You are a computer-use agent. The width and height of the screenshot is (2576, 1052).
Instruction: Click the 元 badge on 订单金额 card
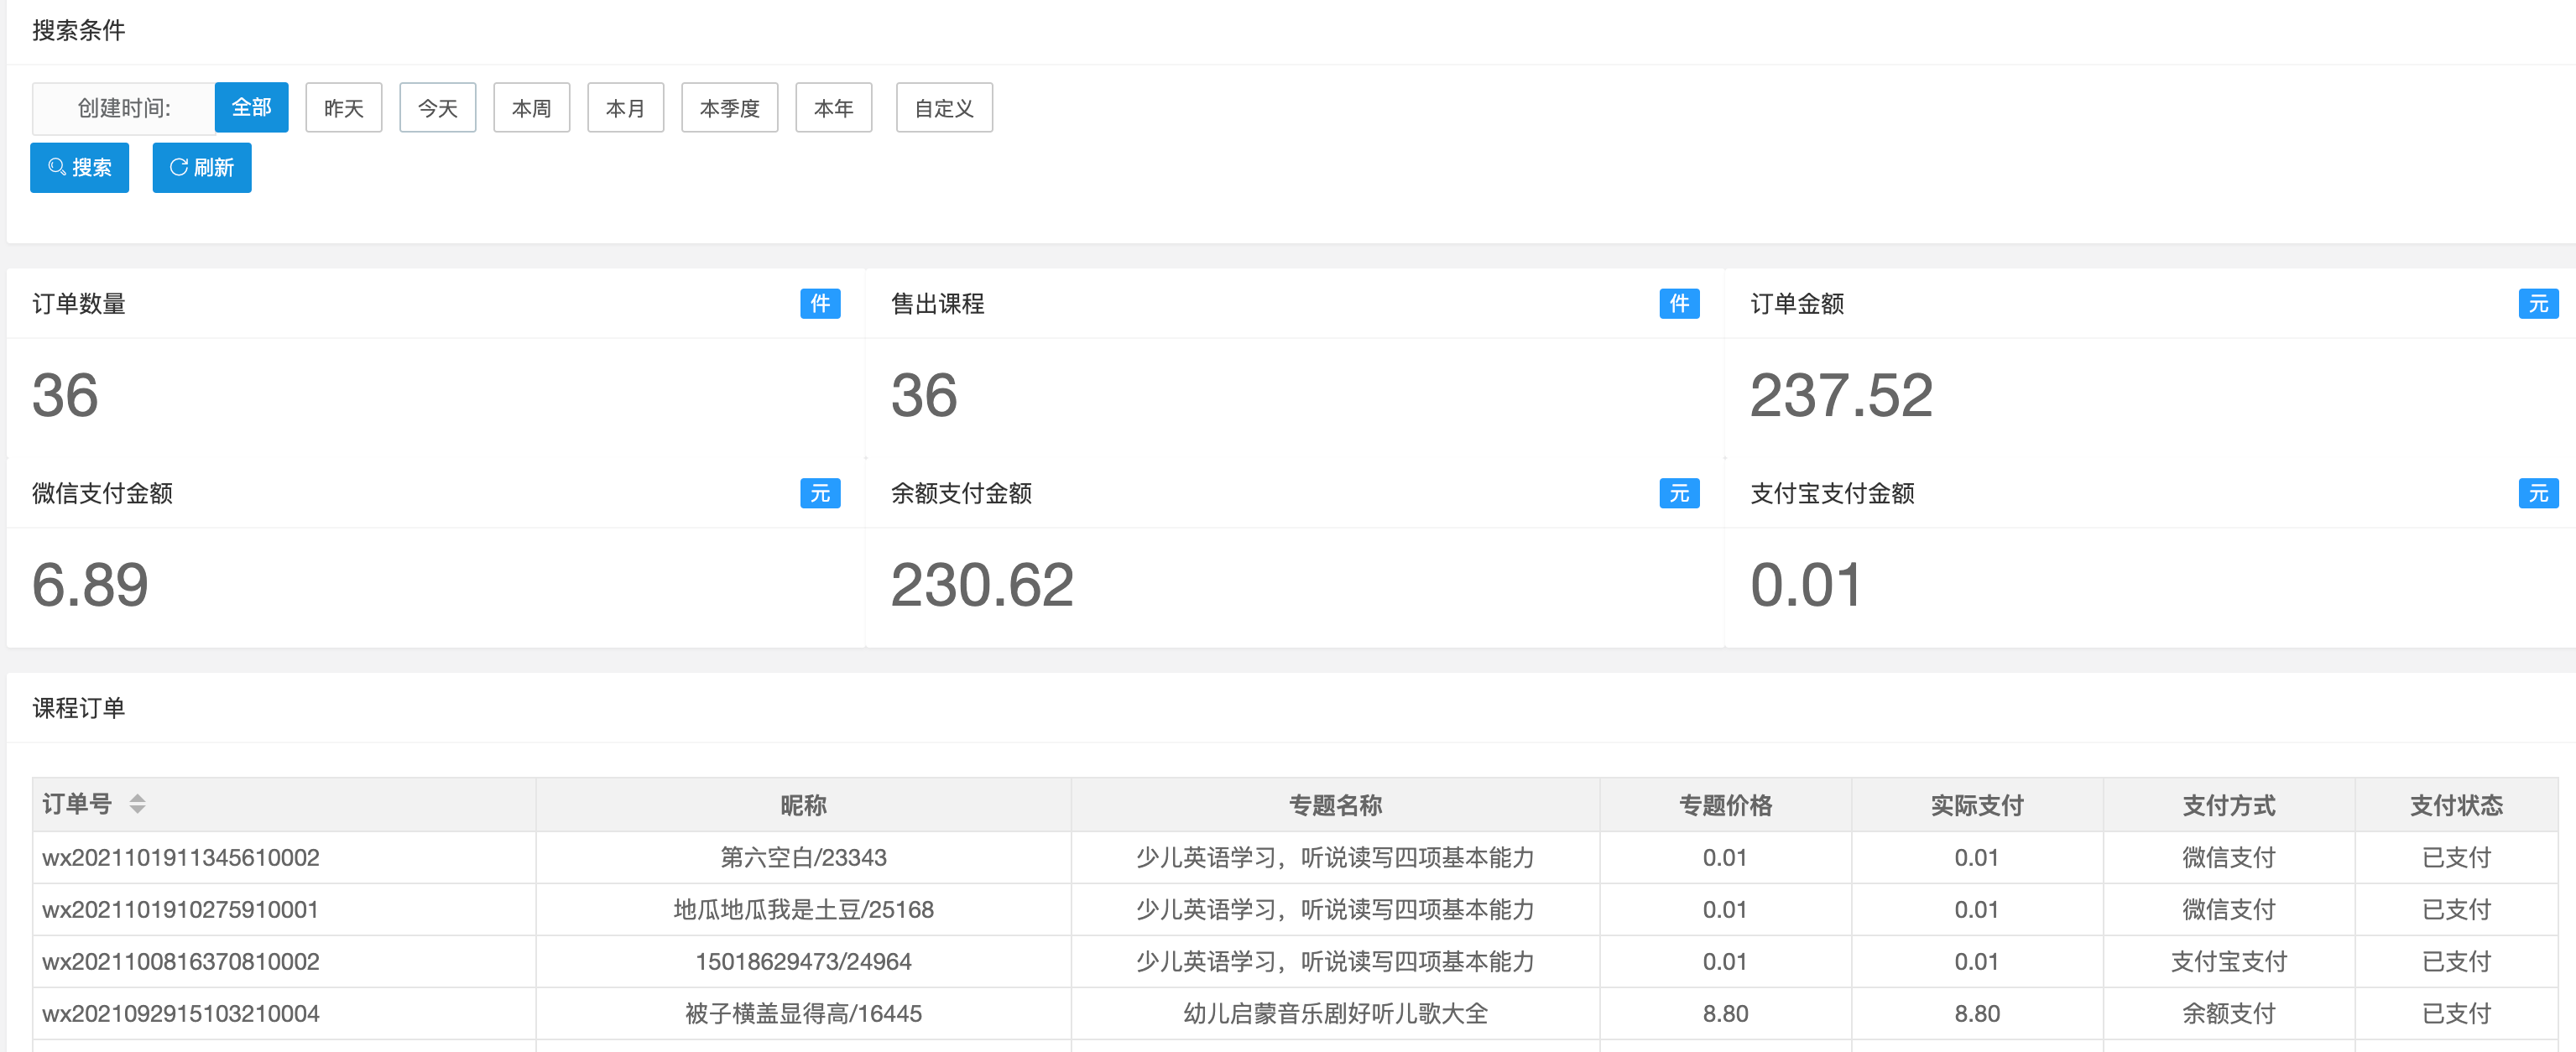tap(2538, 304)
